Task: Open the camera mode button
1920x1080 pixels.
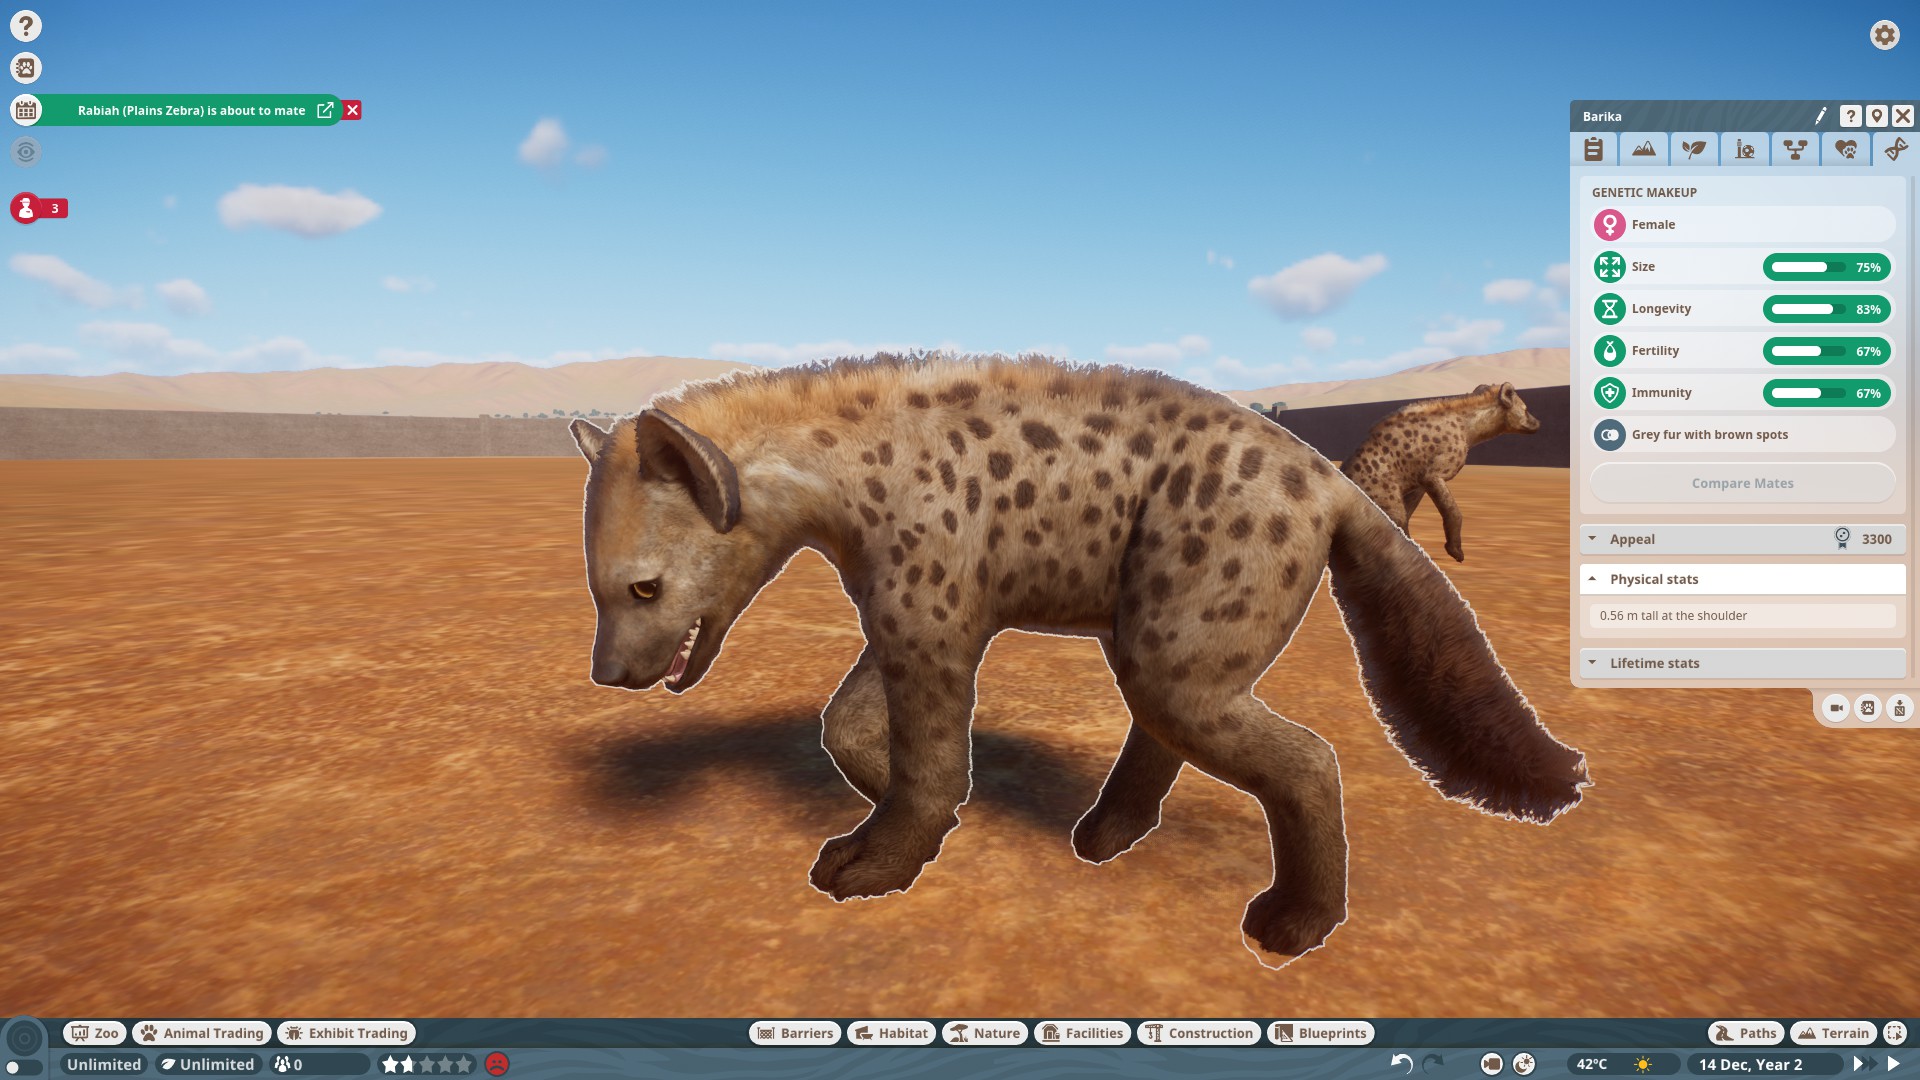Action: pos(1491,1065)
